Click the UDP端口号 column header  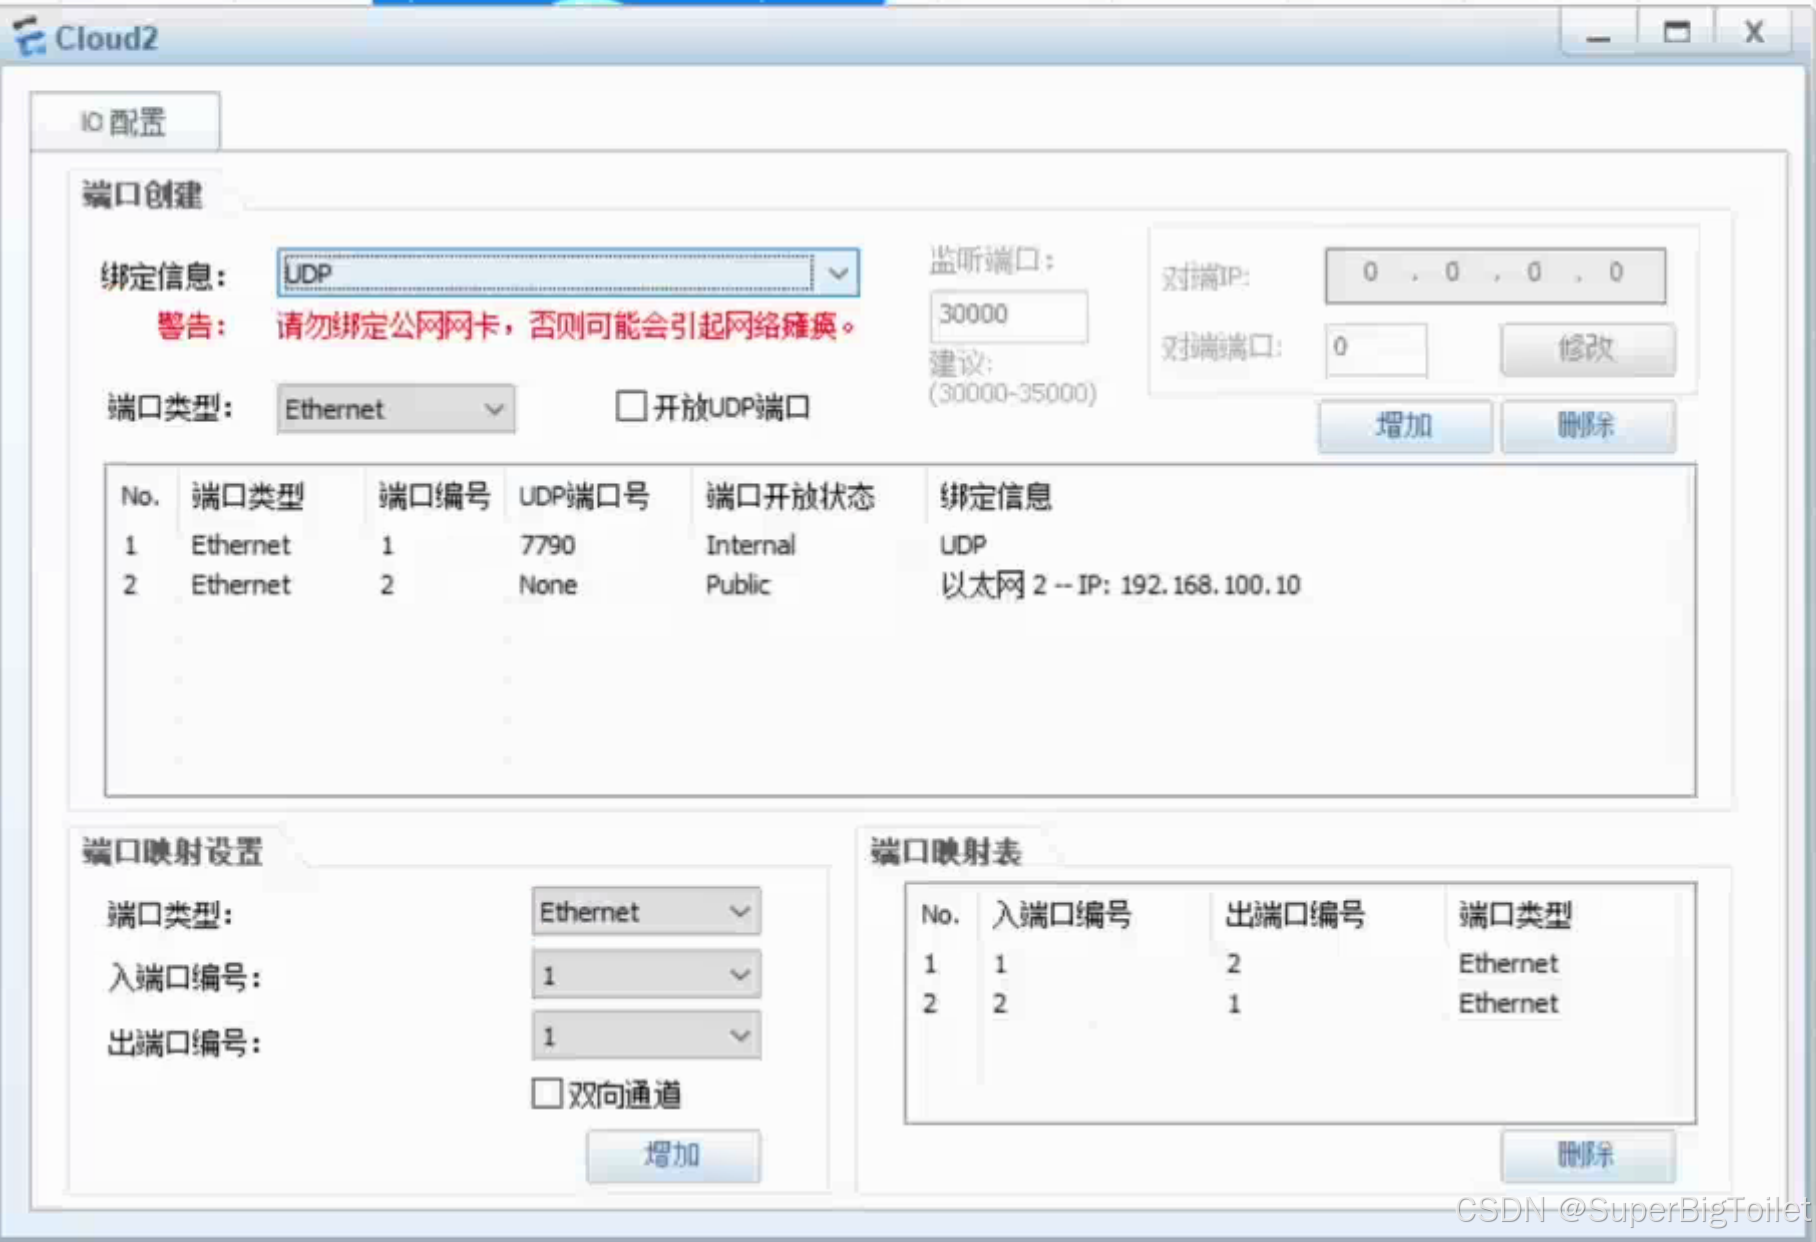584,496
